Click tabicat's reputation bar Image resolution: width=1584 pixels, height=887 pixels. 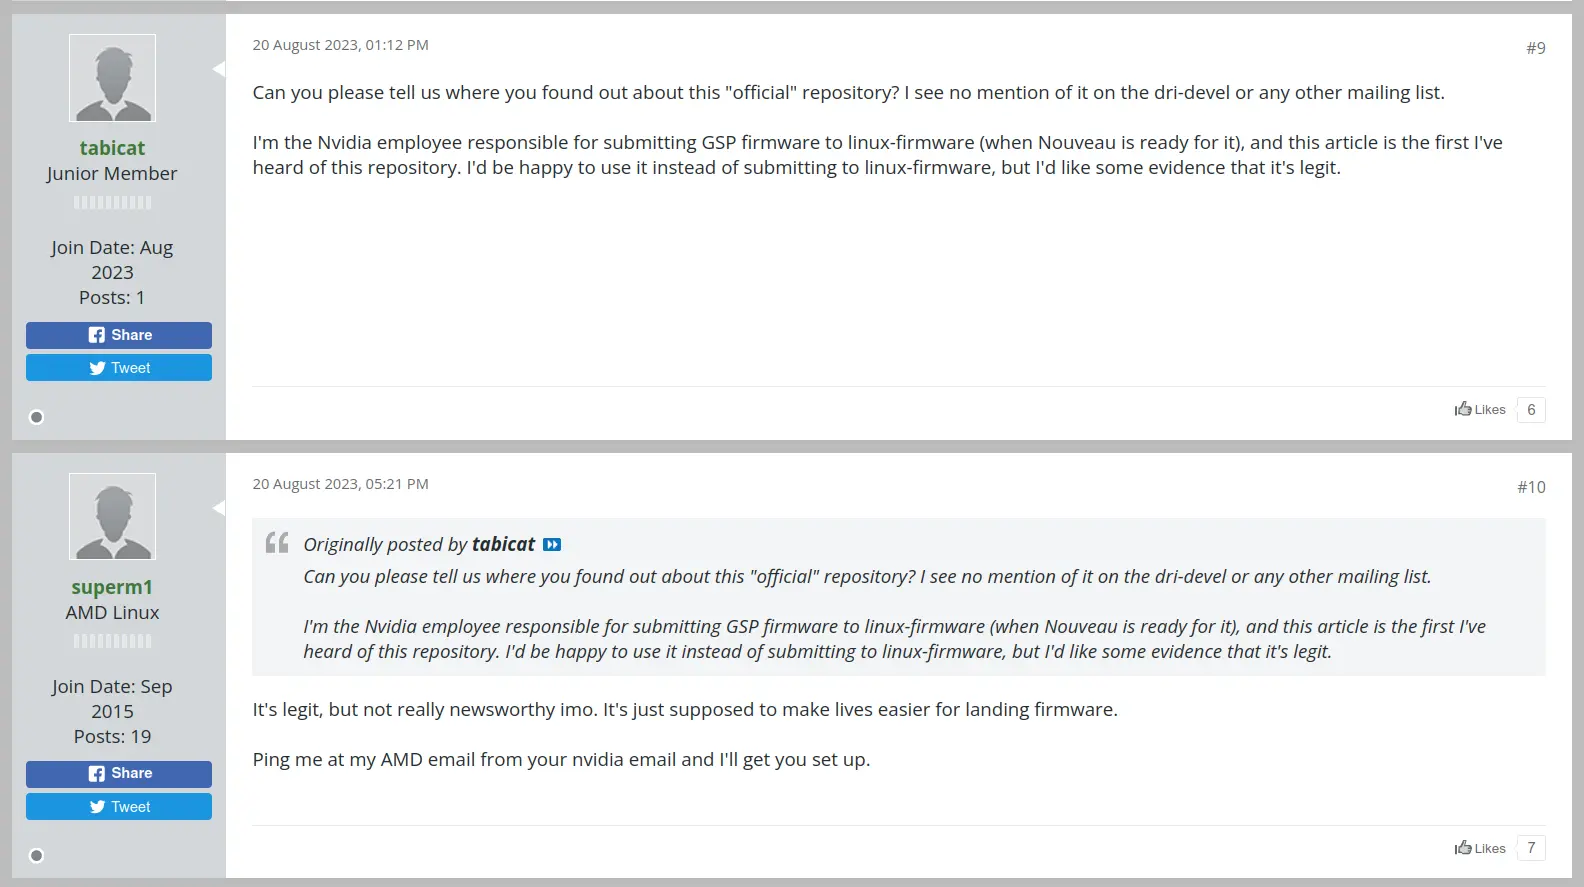(112, 203)
